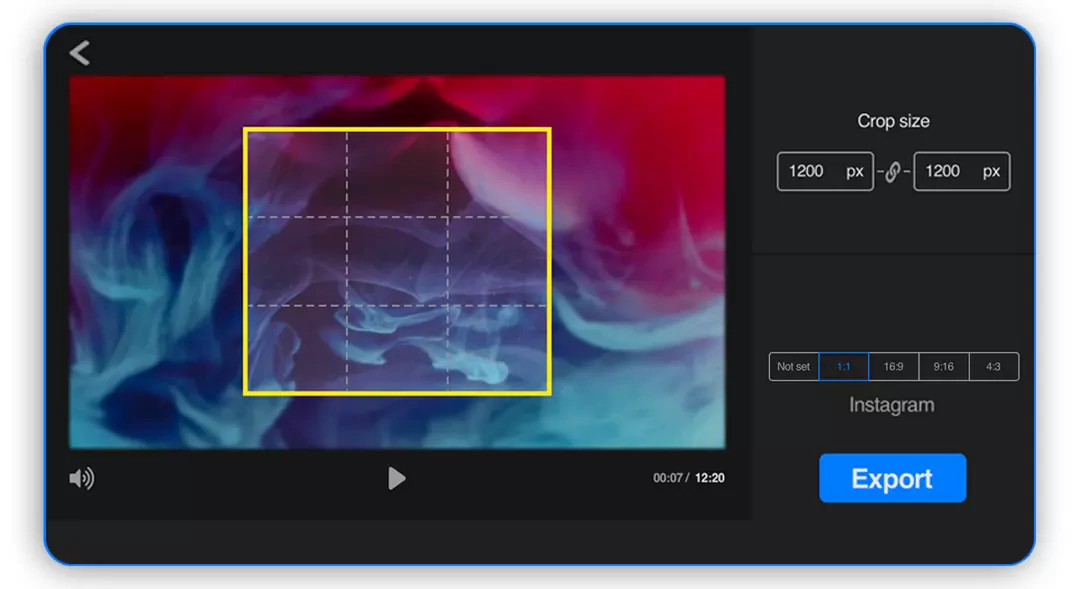Click the crop height field showing 1200

coord(961,171)
